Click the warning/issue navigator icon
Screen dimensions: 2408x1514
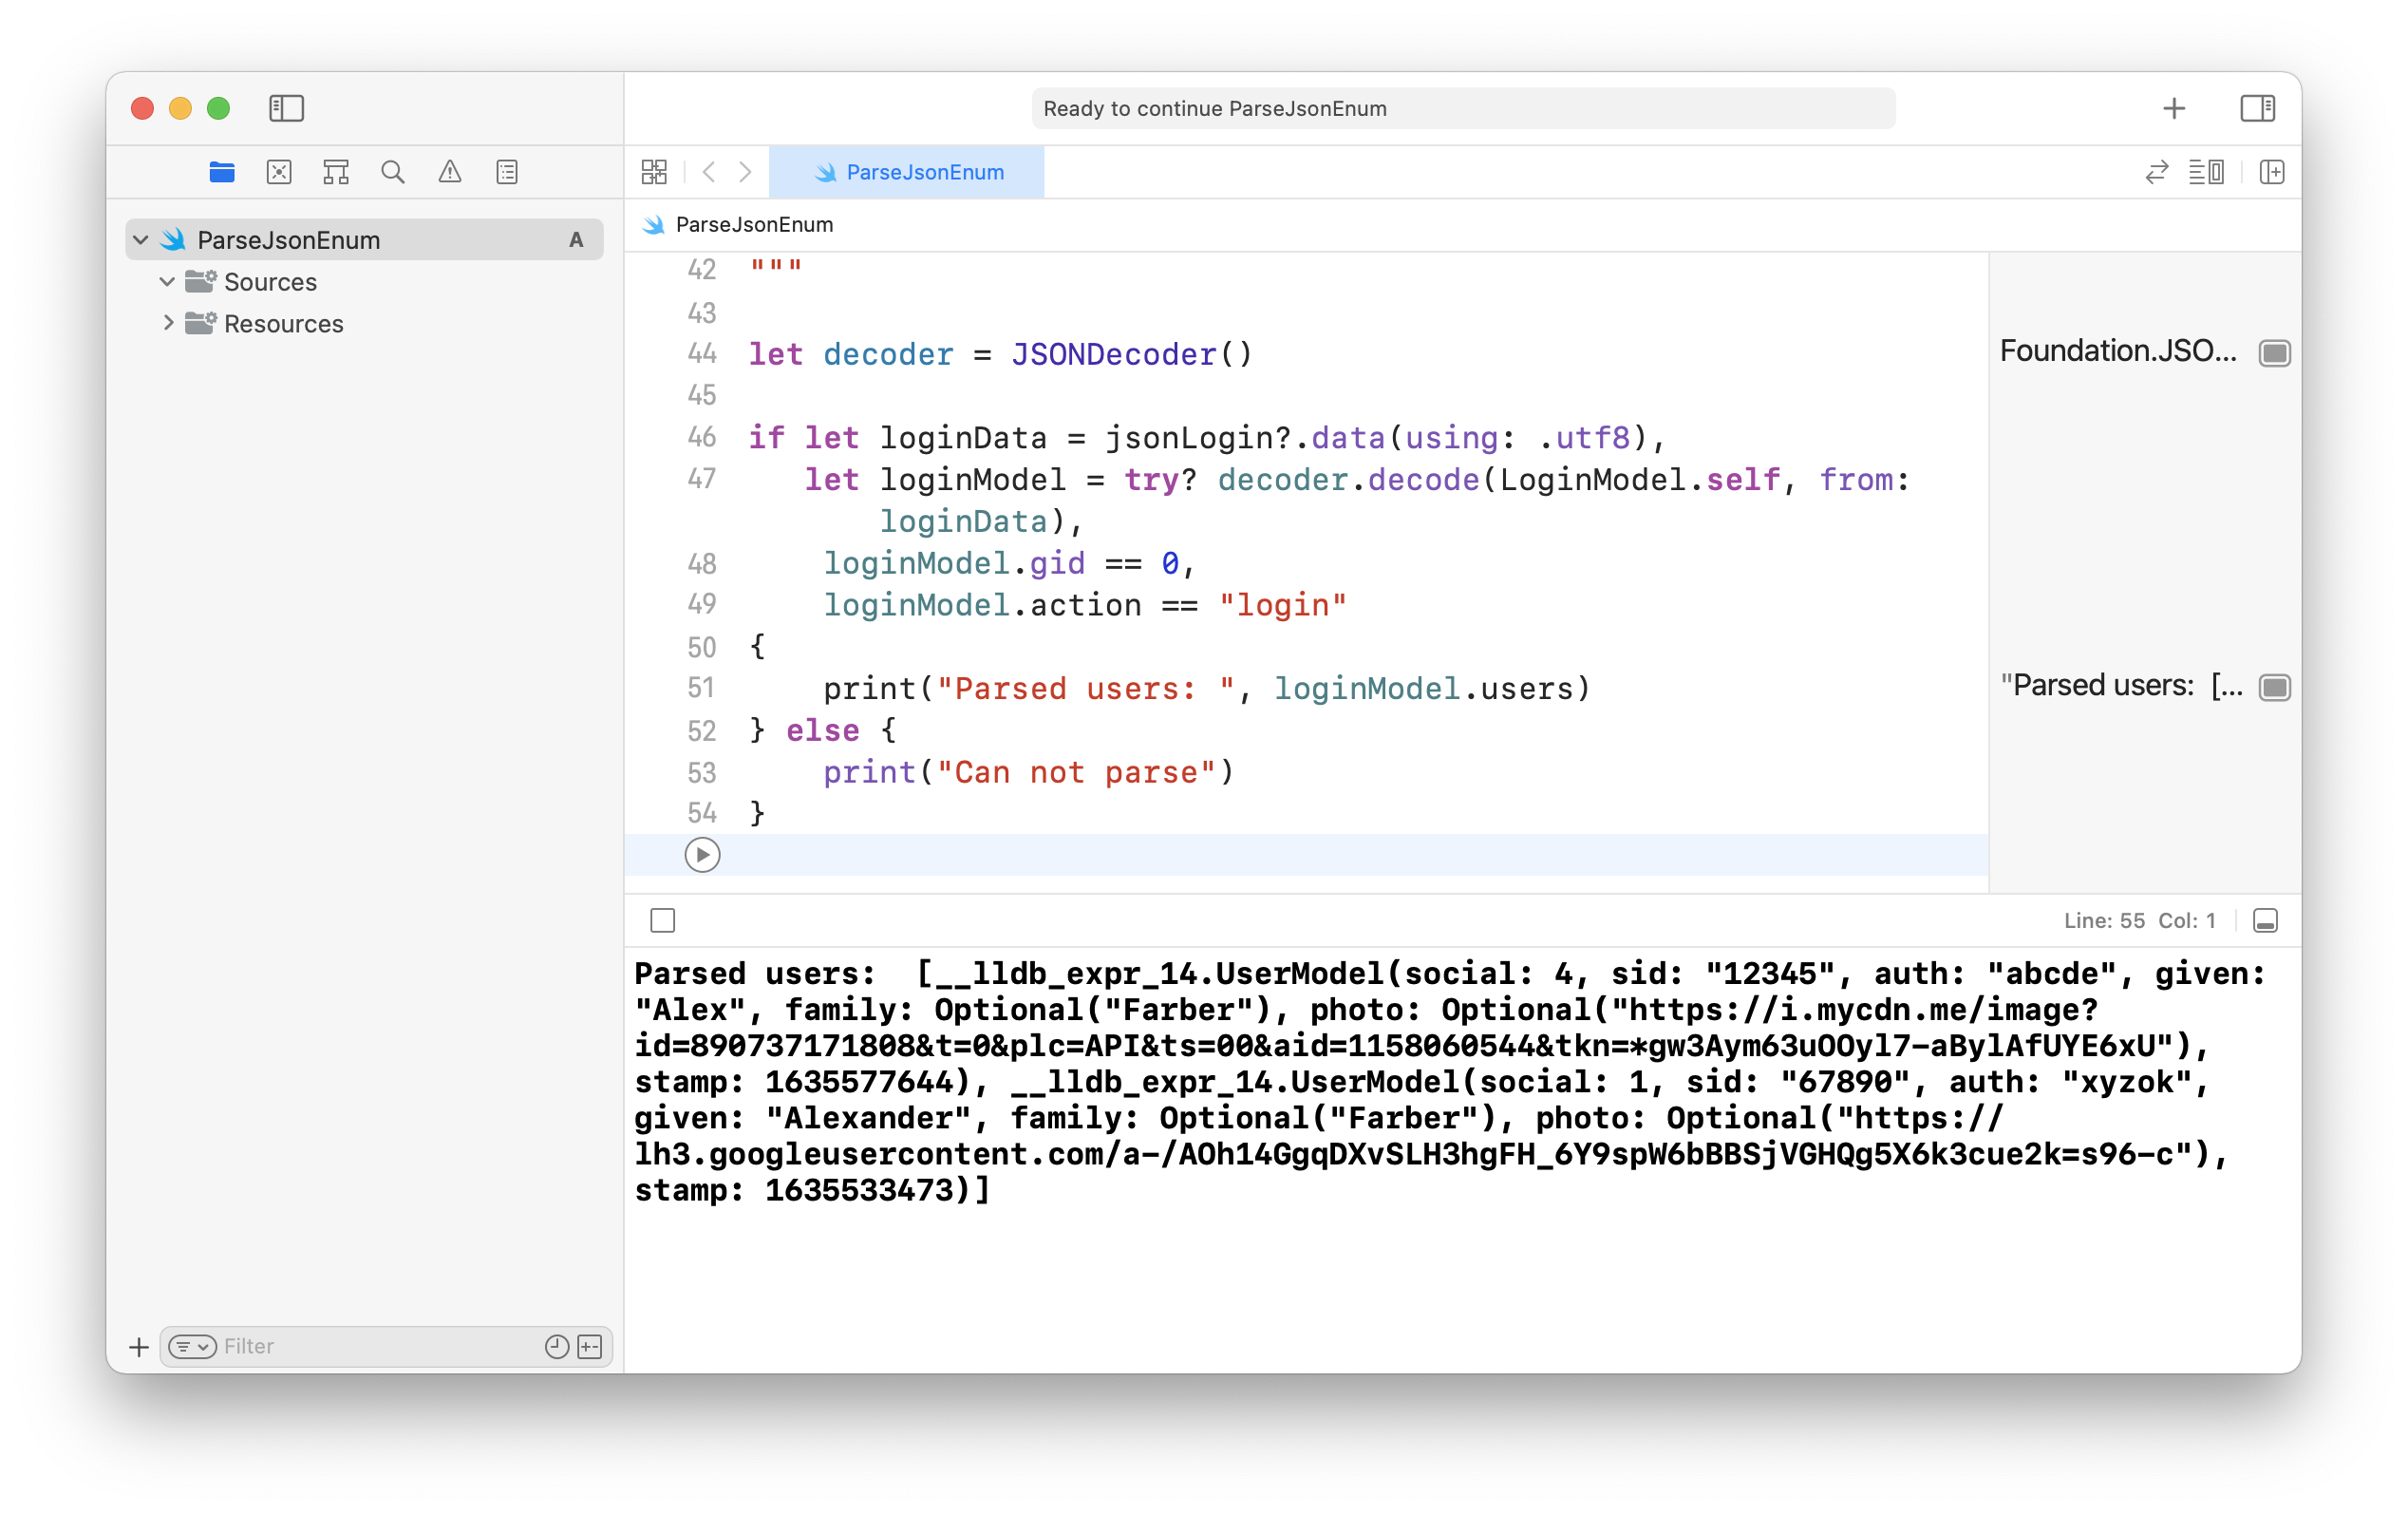pos(448,173)
